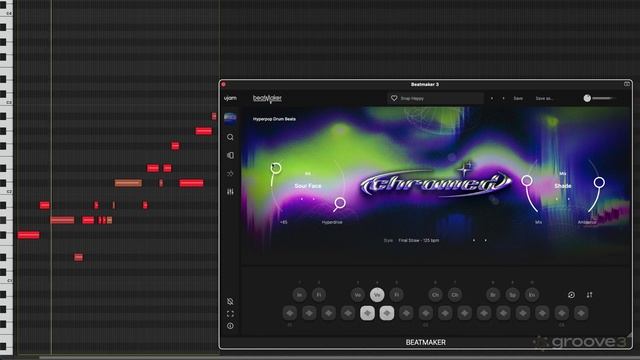Open the mixer faders icon in sidebar
The image size is (640, 360).
click(230, 191)
